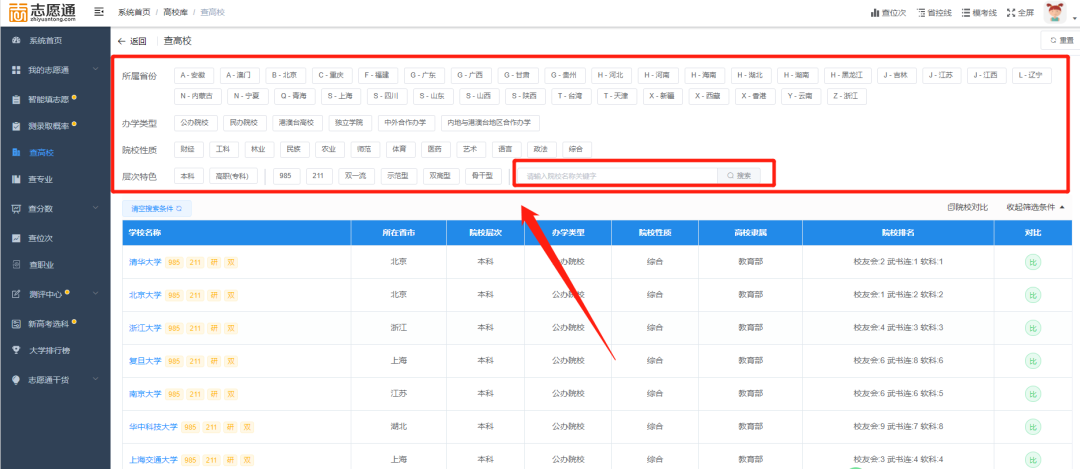Click the 重置 reset button
Viewport: 1080px width, 469px height.
[x=1060, y=41]
